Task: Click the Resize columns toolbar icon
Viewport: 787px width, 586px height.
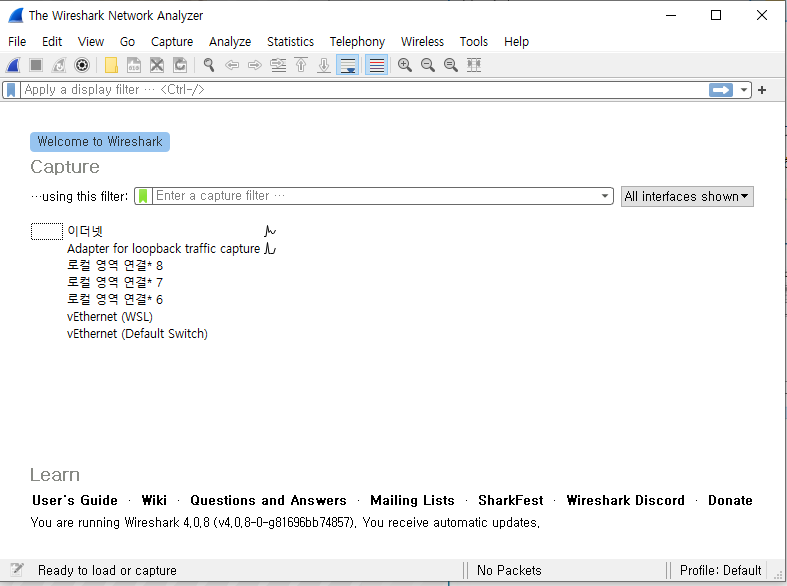Action: tap(474, 65)
